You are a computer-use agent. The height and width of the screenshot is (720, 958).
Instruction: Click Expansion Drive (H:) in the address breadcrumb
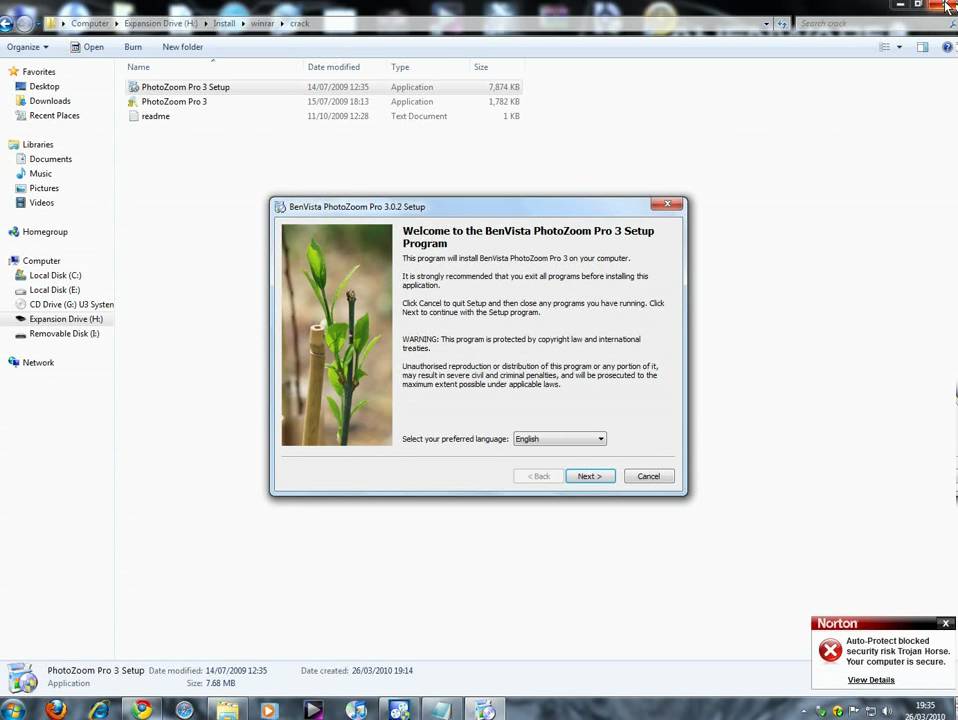pyautogui.click(x=161, y=23)
